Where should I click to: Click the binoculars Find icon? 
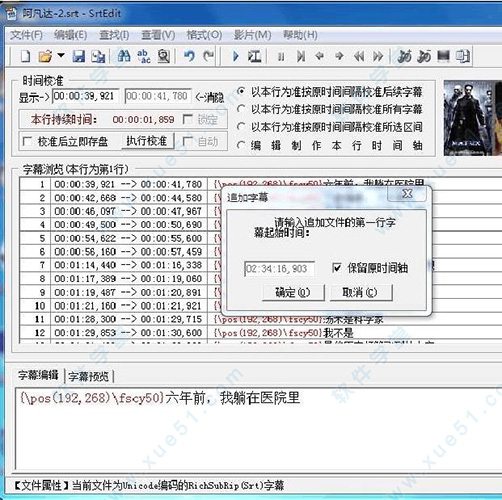click(x=124, y=56)
